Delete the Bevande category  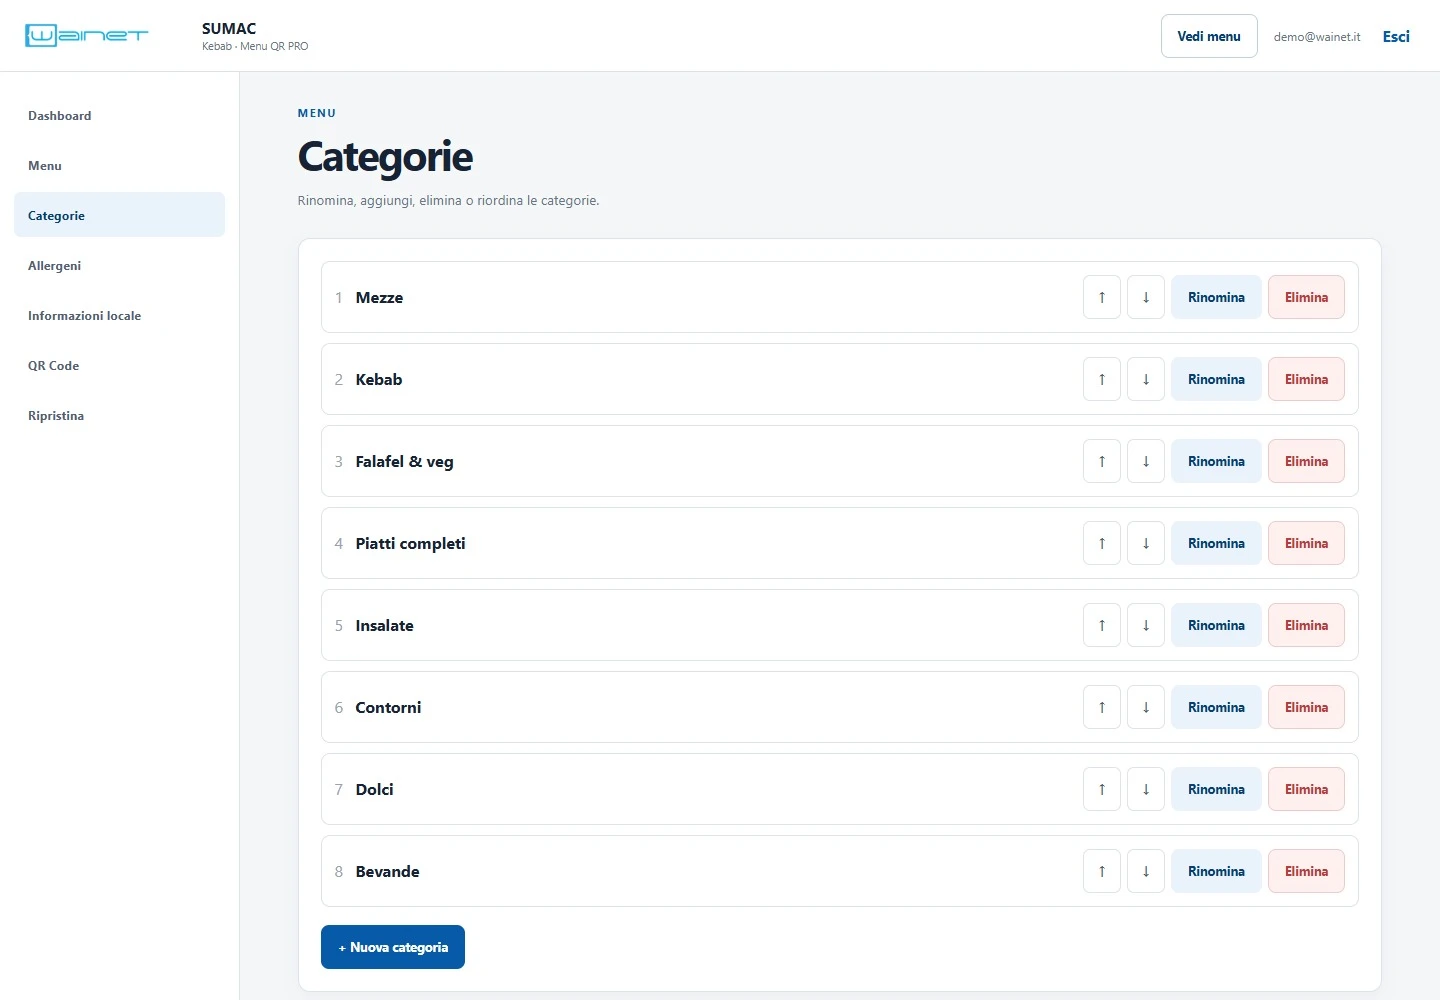[1306, 871]
